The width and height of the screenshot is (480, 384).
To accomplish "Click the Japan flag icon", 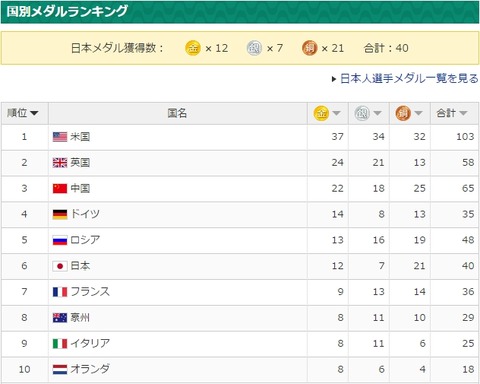I will 60,266.
